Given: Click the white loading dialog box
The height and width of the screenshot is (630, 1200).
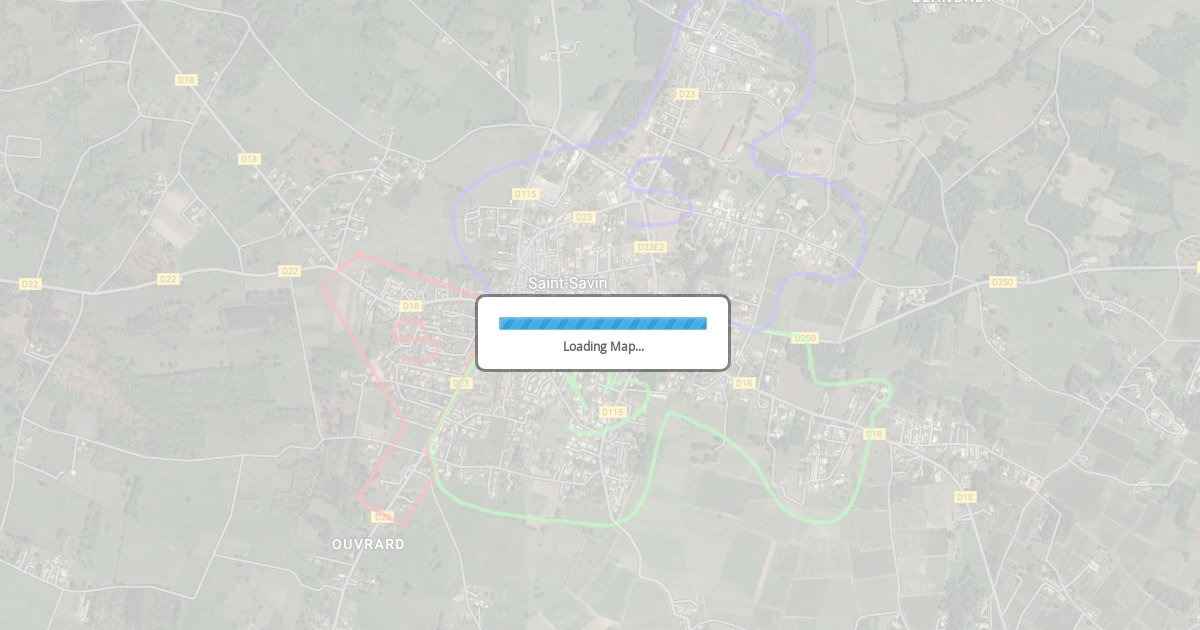Looking at the screenshot, I should tap(603, 333).
